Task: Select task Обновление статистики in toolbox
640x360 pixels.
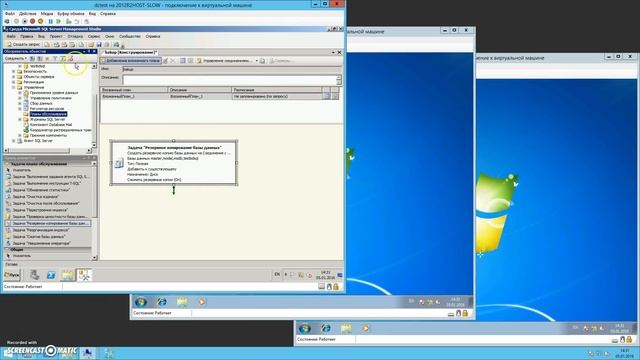Action: point(41,190)
